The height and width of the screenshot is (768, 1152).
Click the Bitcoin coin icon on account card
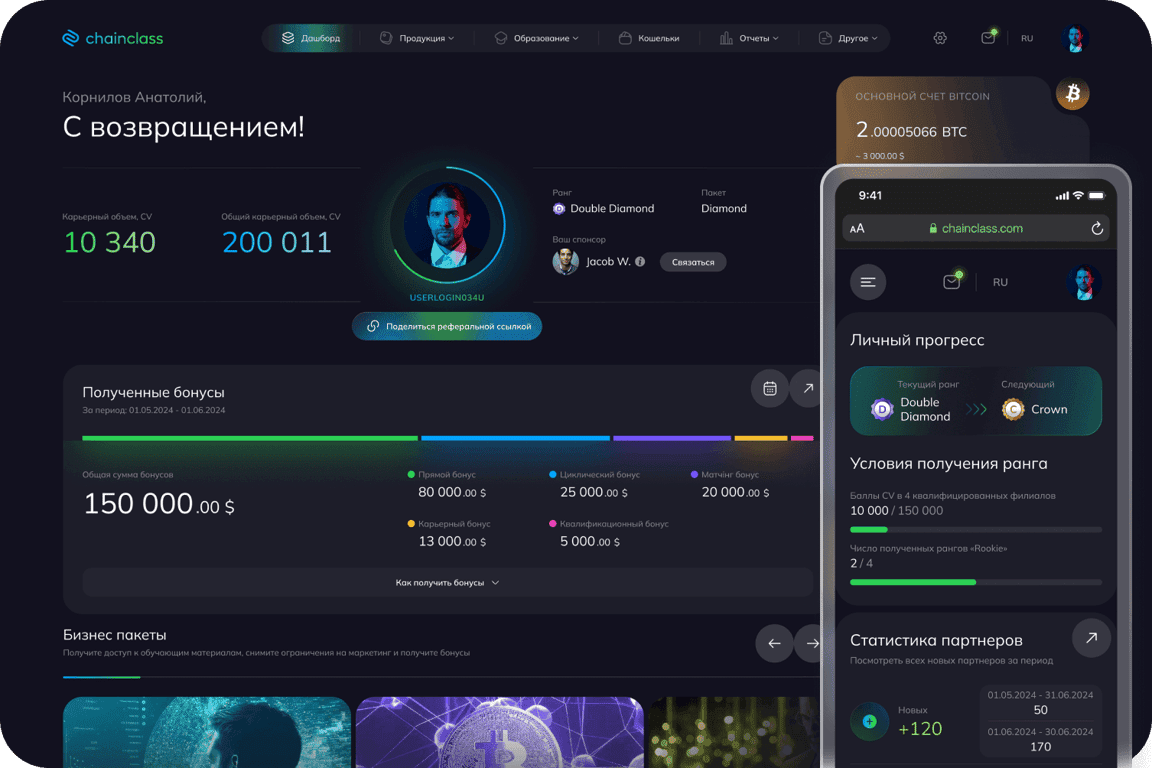1073,94
